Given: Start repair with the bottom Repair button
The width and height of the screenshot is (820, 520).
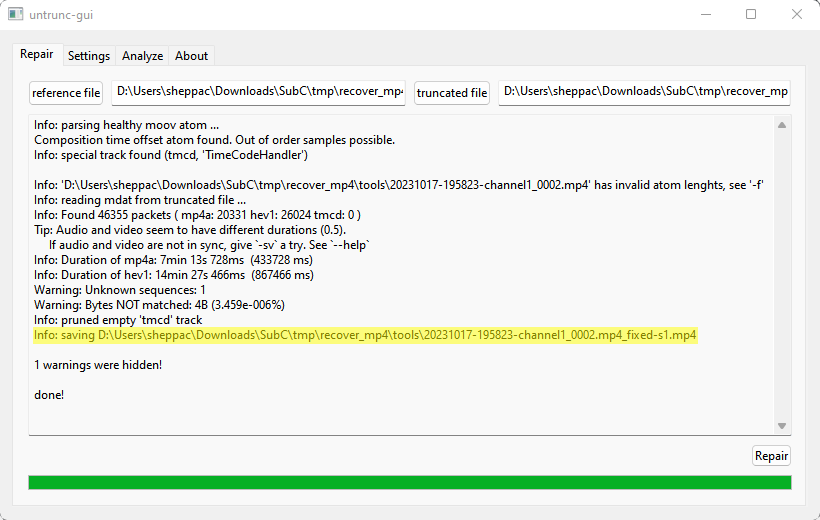Looking at the screenshot, I should pyautogui.click(x=771, y=456).
